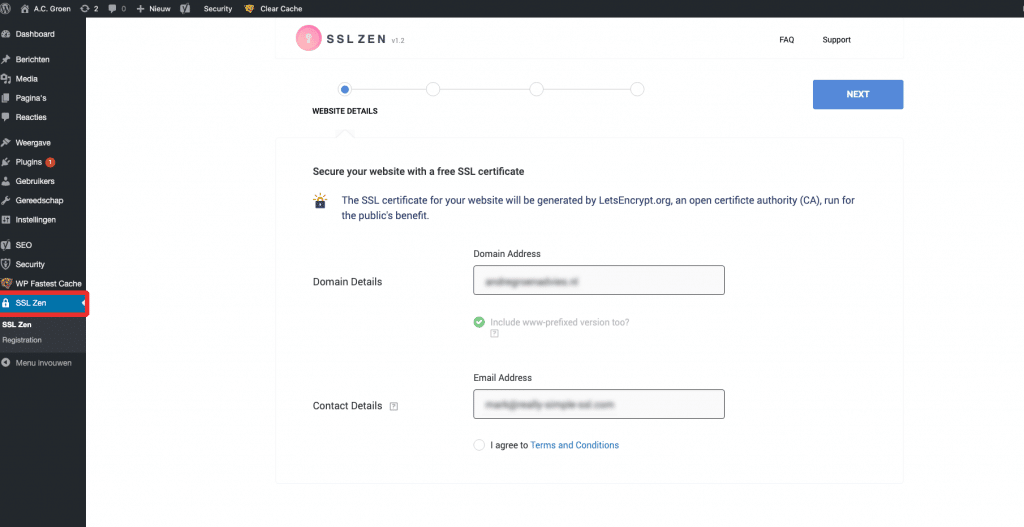Click the Yoast icon in admin bar
Viewport: 1024px width, 527px height.
click(x=185, y=8)
